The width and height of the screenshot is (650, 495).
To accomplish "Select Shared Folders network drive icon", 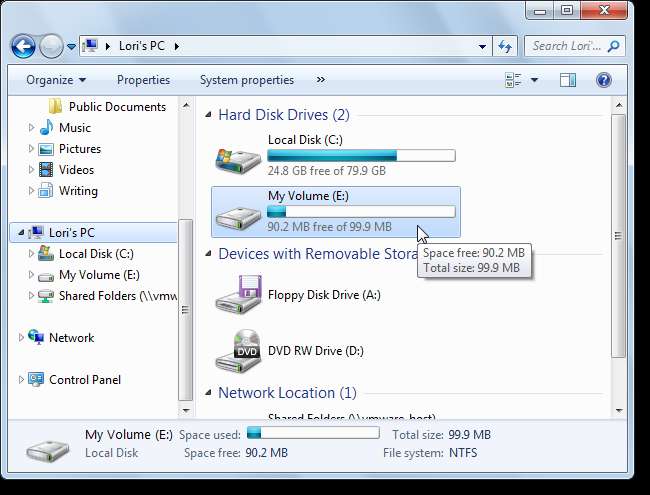I will [46, 296].
